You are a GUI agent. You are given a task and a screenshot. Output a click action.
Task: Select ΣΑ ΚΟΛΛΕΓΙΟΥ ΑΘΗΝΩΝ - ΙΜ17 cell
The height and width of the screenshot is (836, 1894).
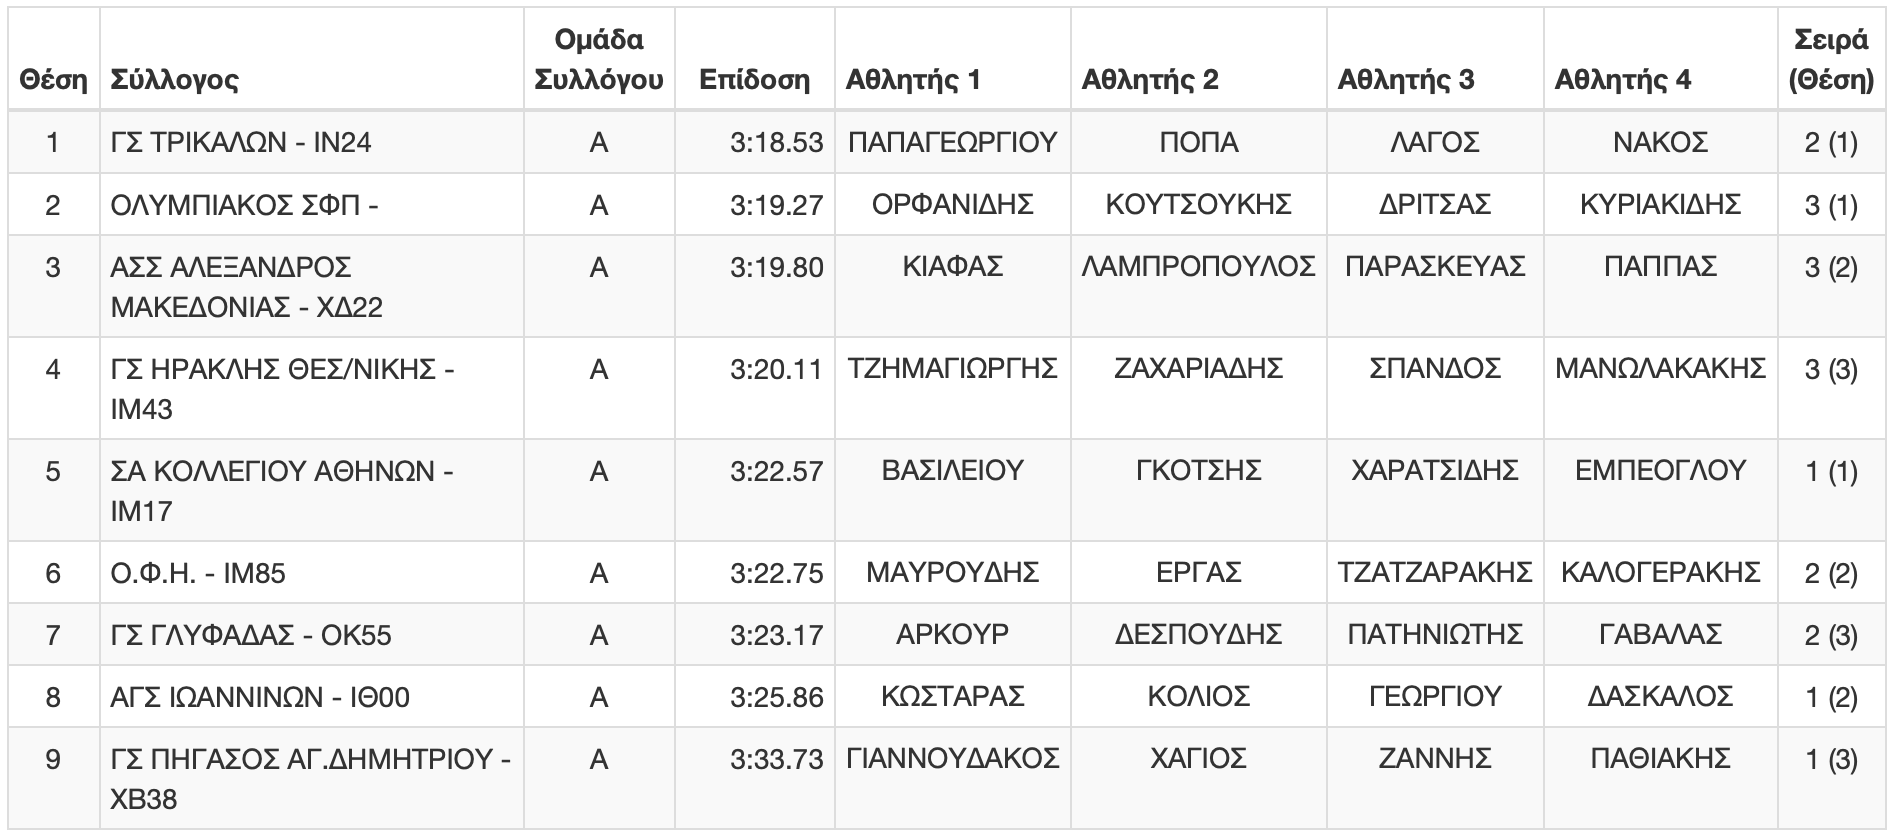click(x=311, y=491)
